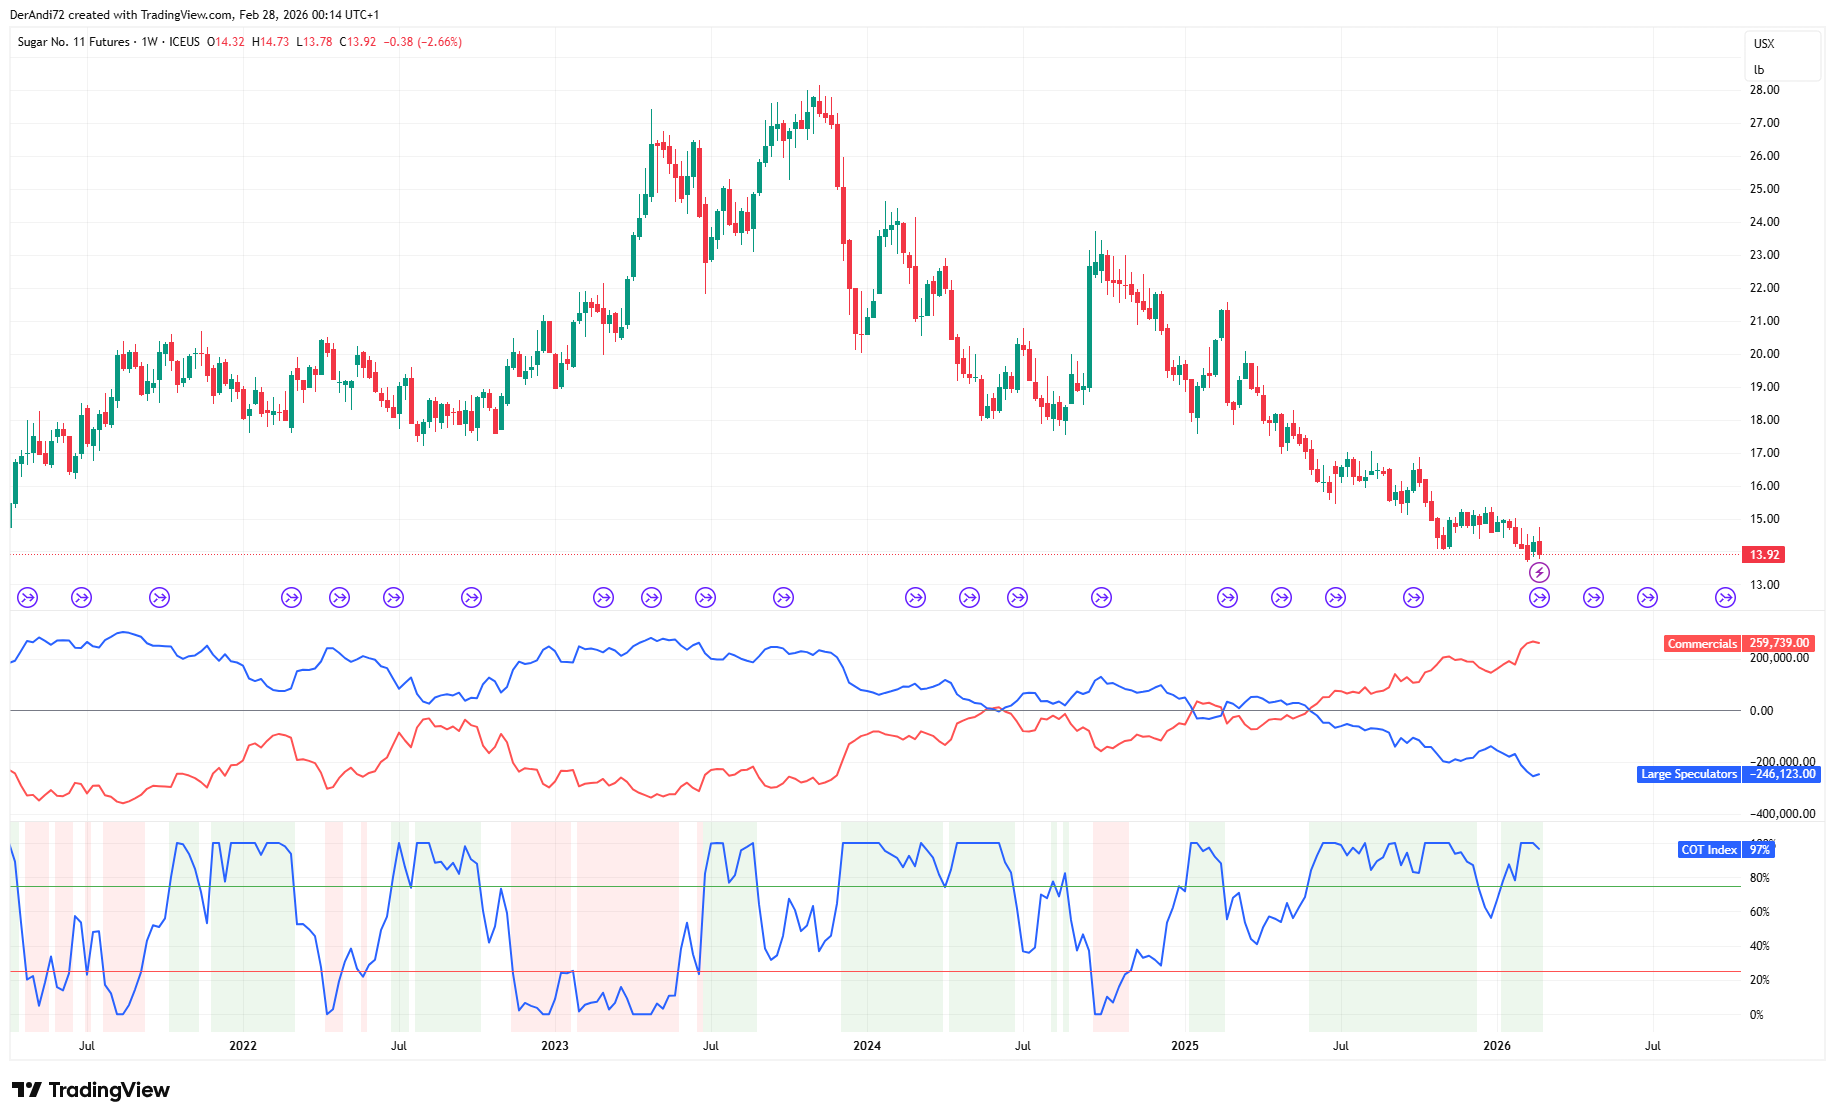Viewport: 1835px width, 1120px height.
Task: Click the Sugar No. 11 Futures symbol title
Action: coord(74,42)
